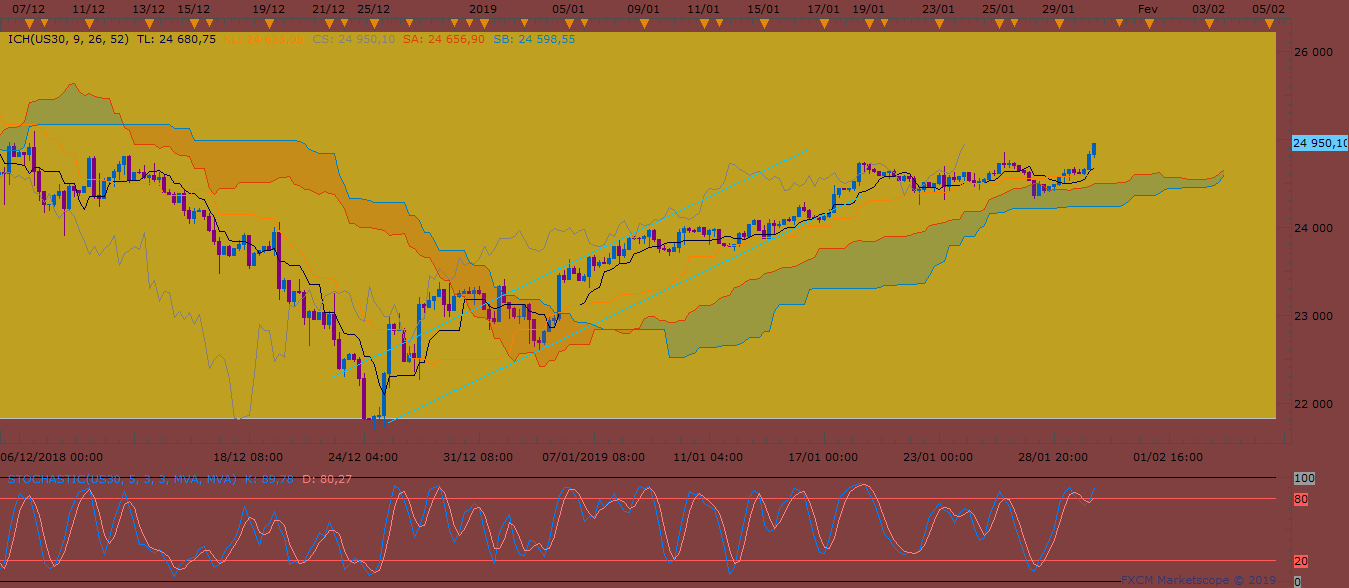Click the 11/01 04:00 time label

coord(708,457)
